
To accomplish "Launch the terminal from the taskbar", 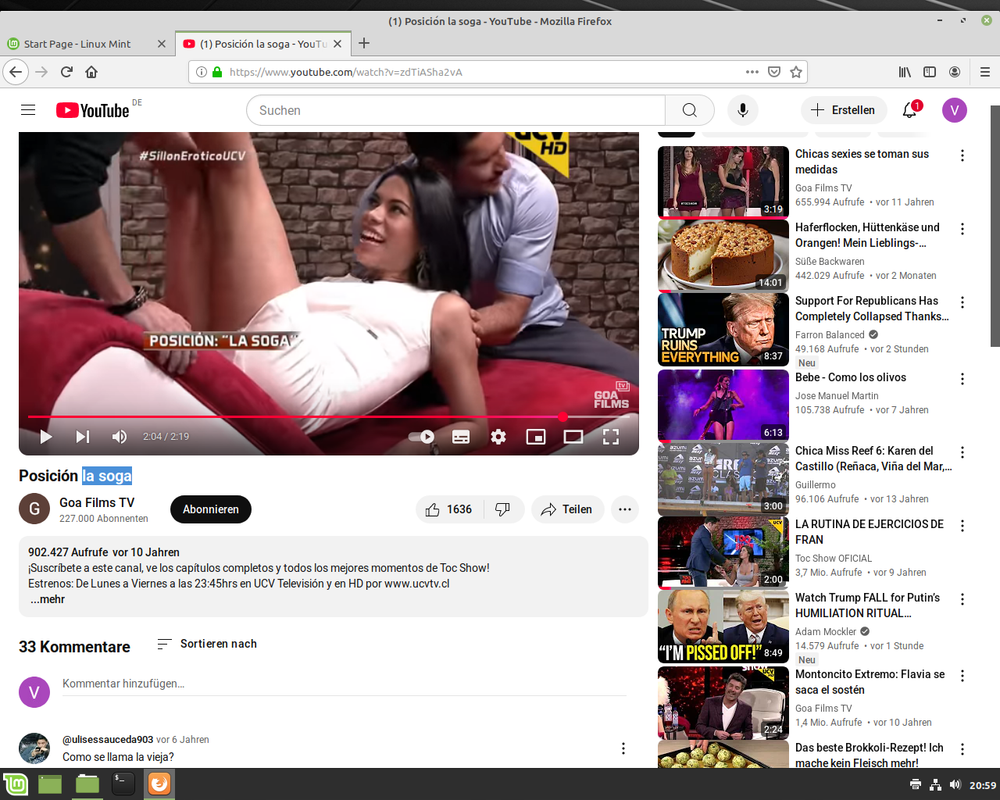I will [x=122, y=784].
